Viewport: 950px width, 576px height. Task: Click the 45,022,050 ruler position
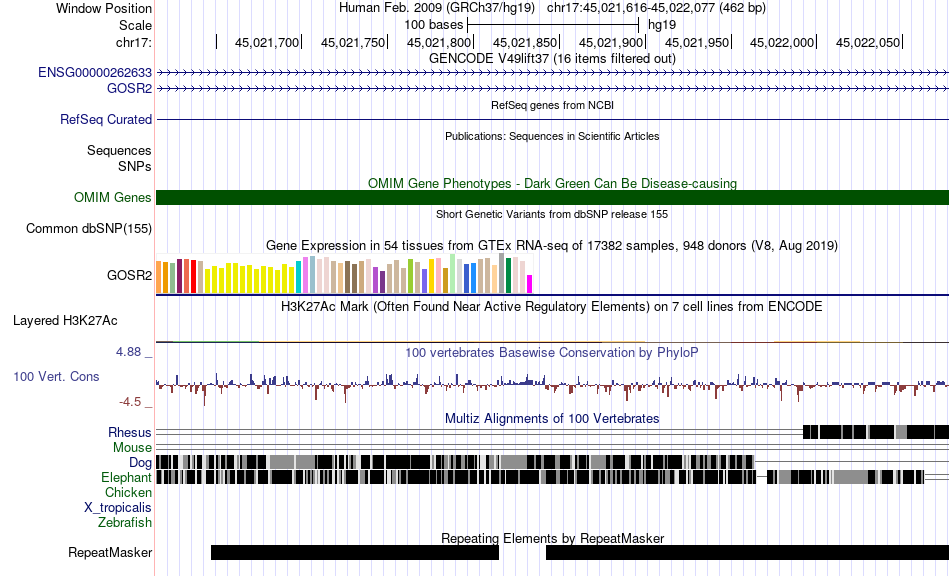[868, 42]
